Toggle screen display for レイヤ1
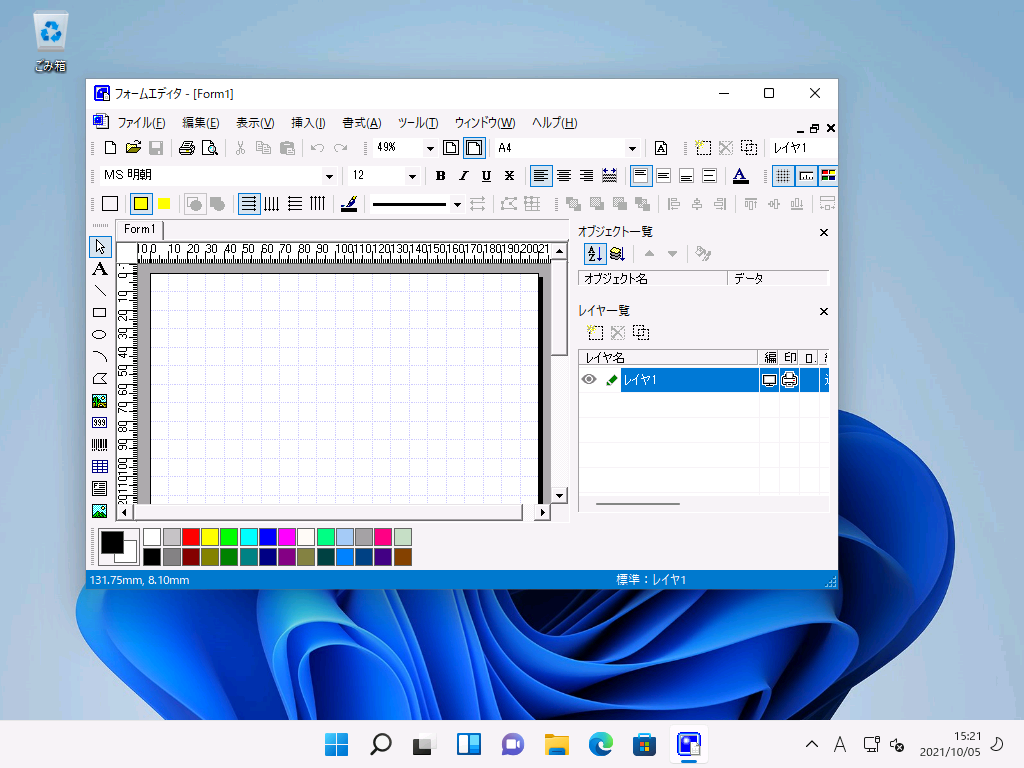 [769, 380]
